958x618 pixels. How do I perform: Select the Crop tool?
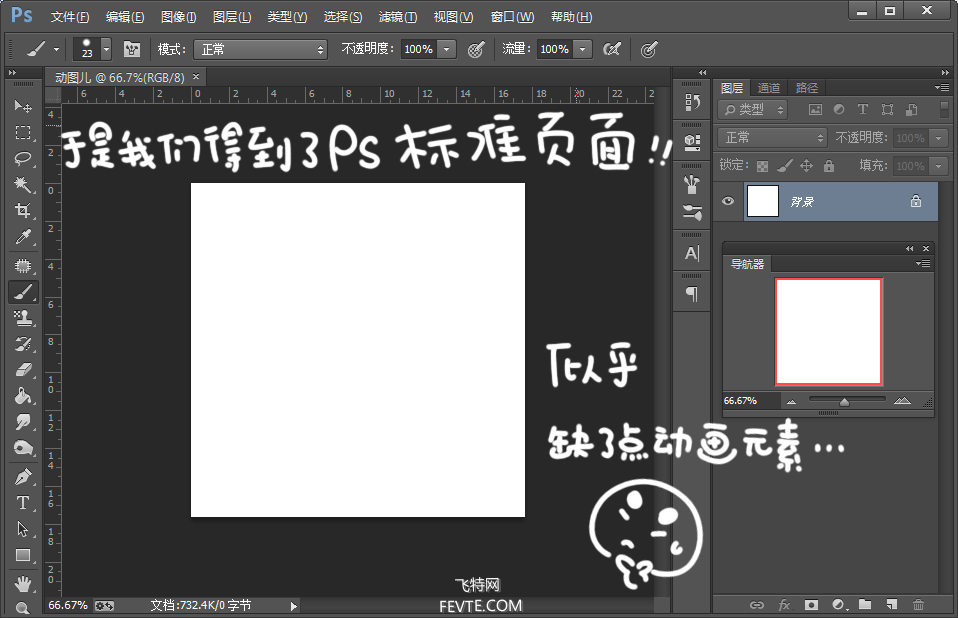23,211
